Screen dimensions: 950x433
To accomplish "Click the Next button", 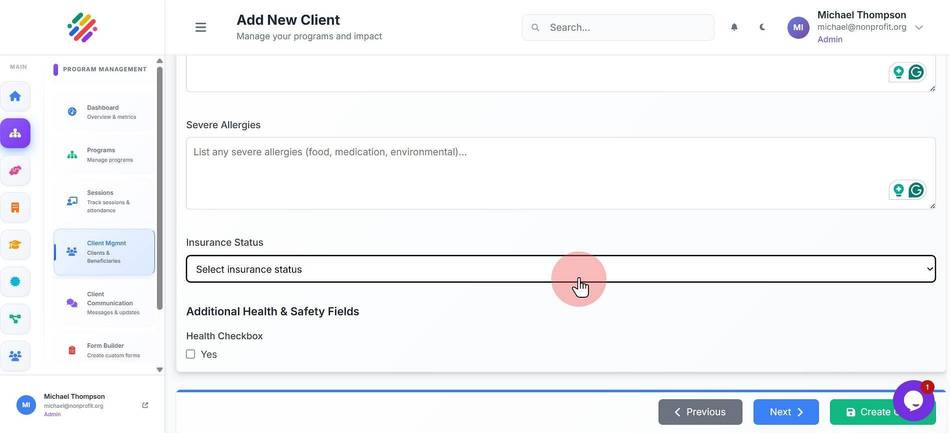I will (x=786, y=412).
